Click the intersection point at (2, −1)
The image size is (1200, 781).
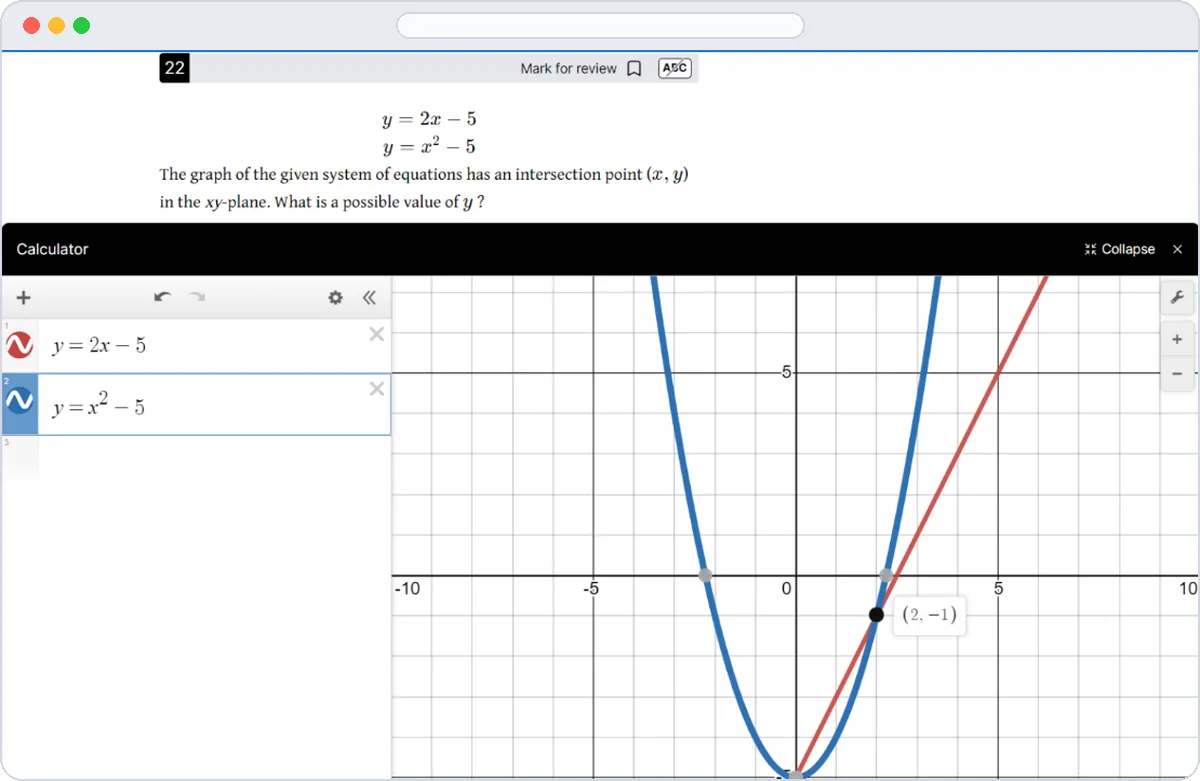pyautogui.click(x=876, y=615)
